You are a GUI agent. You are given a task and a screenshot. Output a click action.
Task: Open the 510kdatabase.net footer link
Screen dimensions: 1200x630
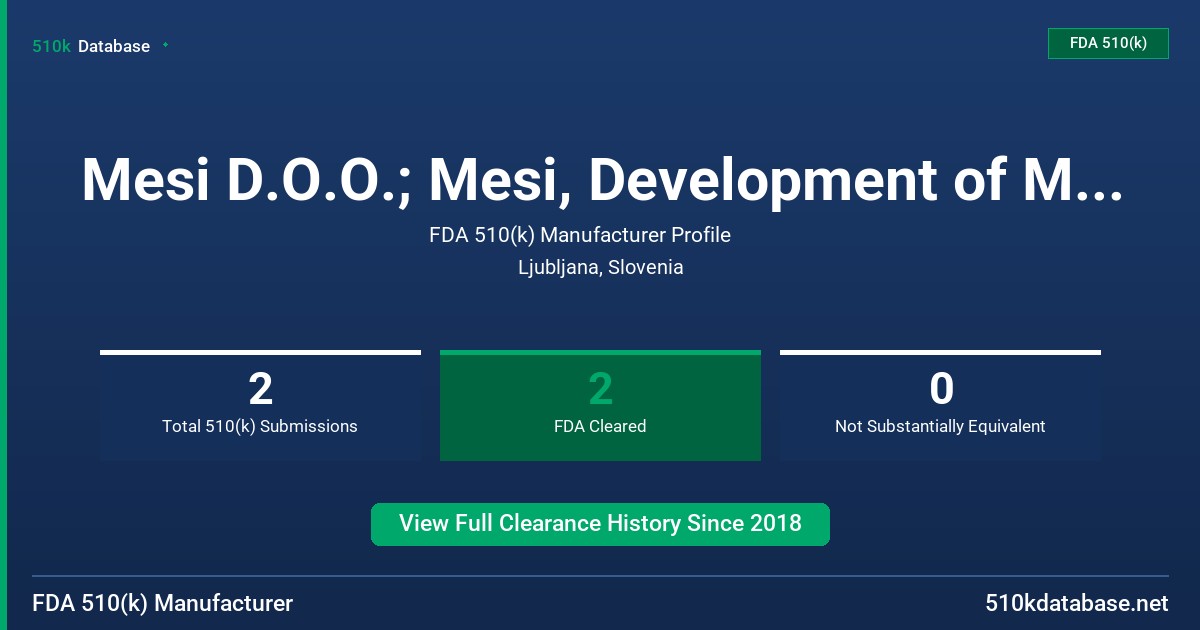pos(1076,603)
